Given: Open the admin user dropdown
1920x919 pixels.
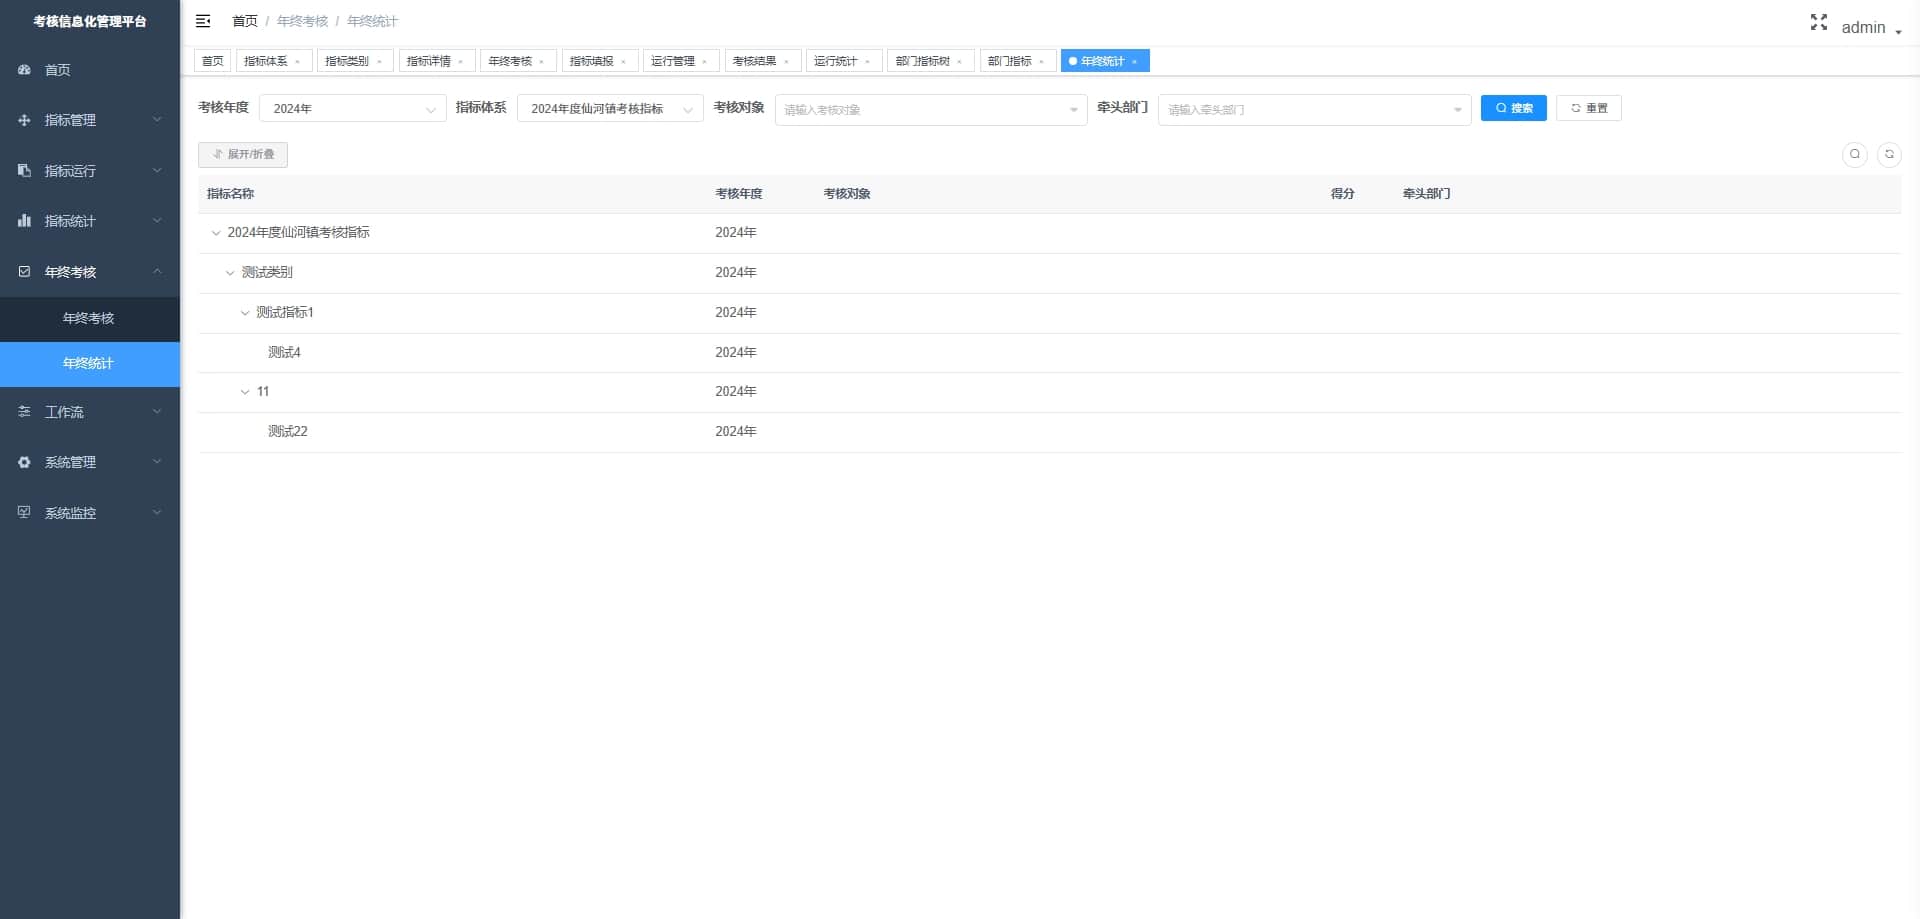Looking at the screenshot, I should click(x=1871, y=28).
